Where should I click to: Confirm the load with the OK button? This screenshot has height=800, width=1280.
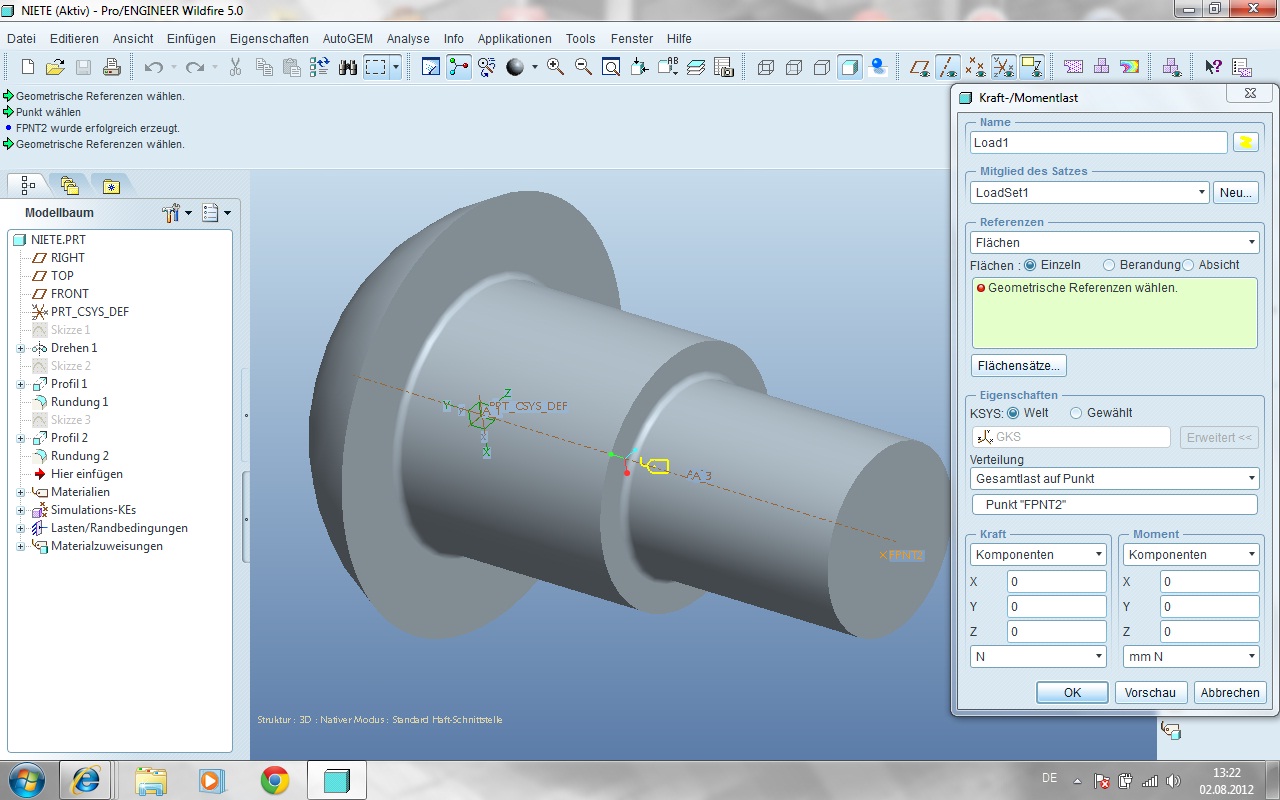click(x=1072, y=693)
